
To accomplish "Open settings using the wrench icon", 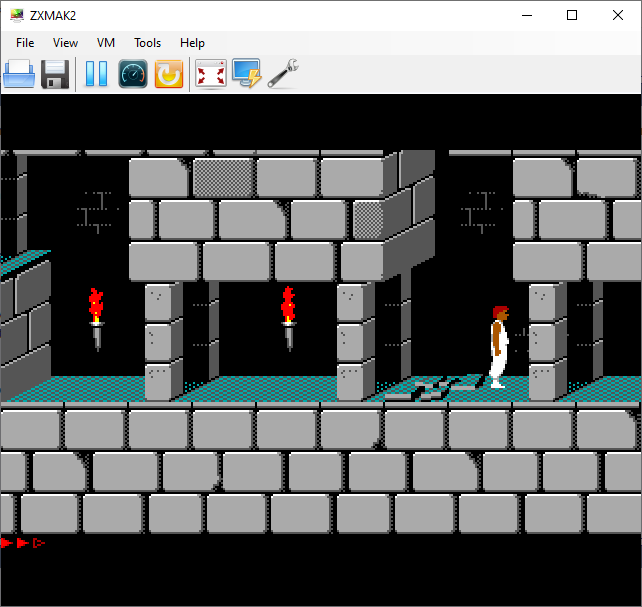I will click(284, 74).
